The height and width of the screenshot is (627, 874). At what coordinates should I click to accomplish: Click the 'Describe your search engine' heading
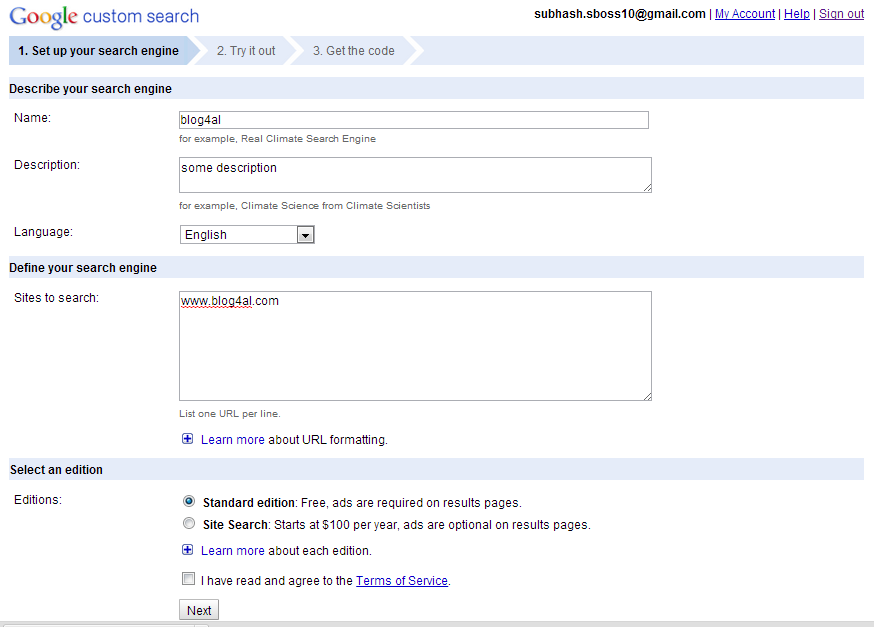pyautogui.click(x=90, y=89)
